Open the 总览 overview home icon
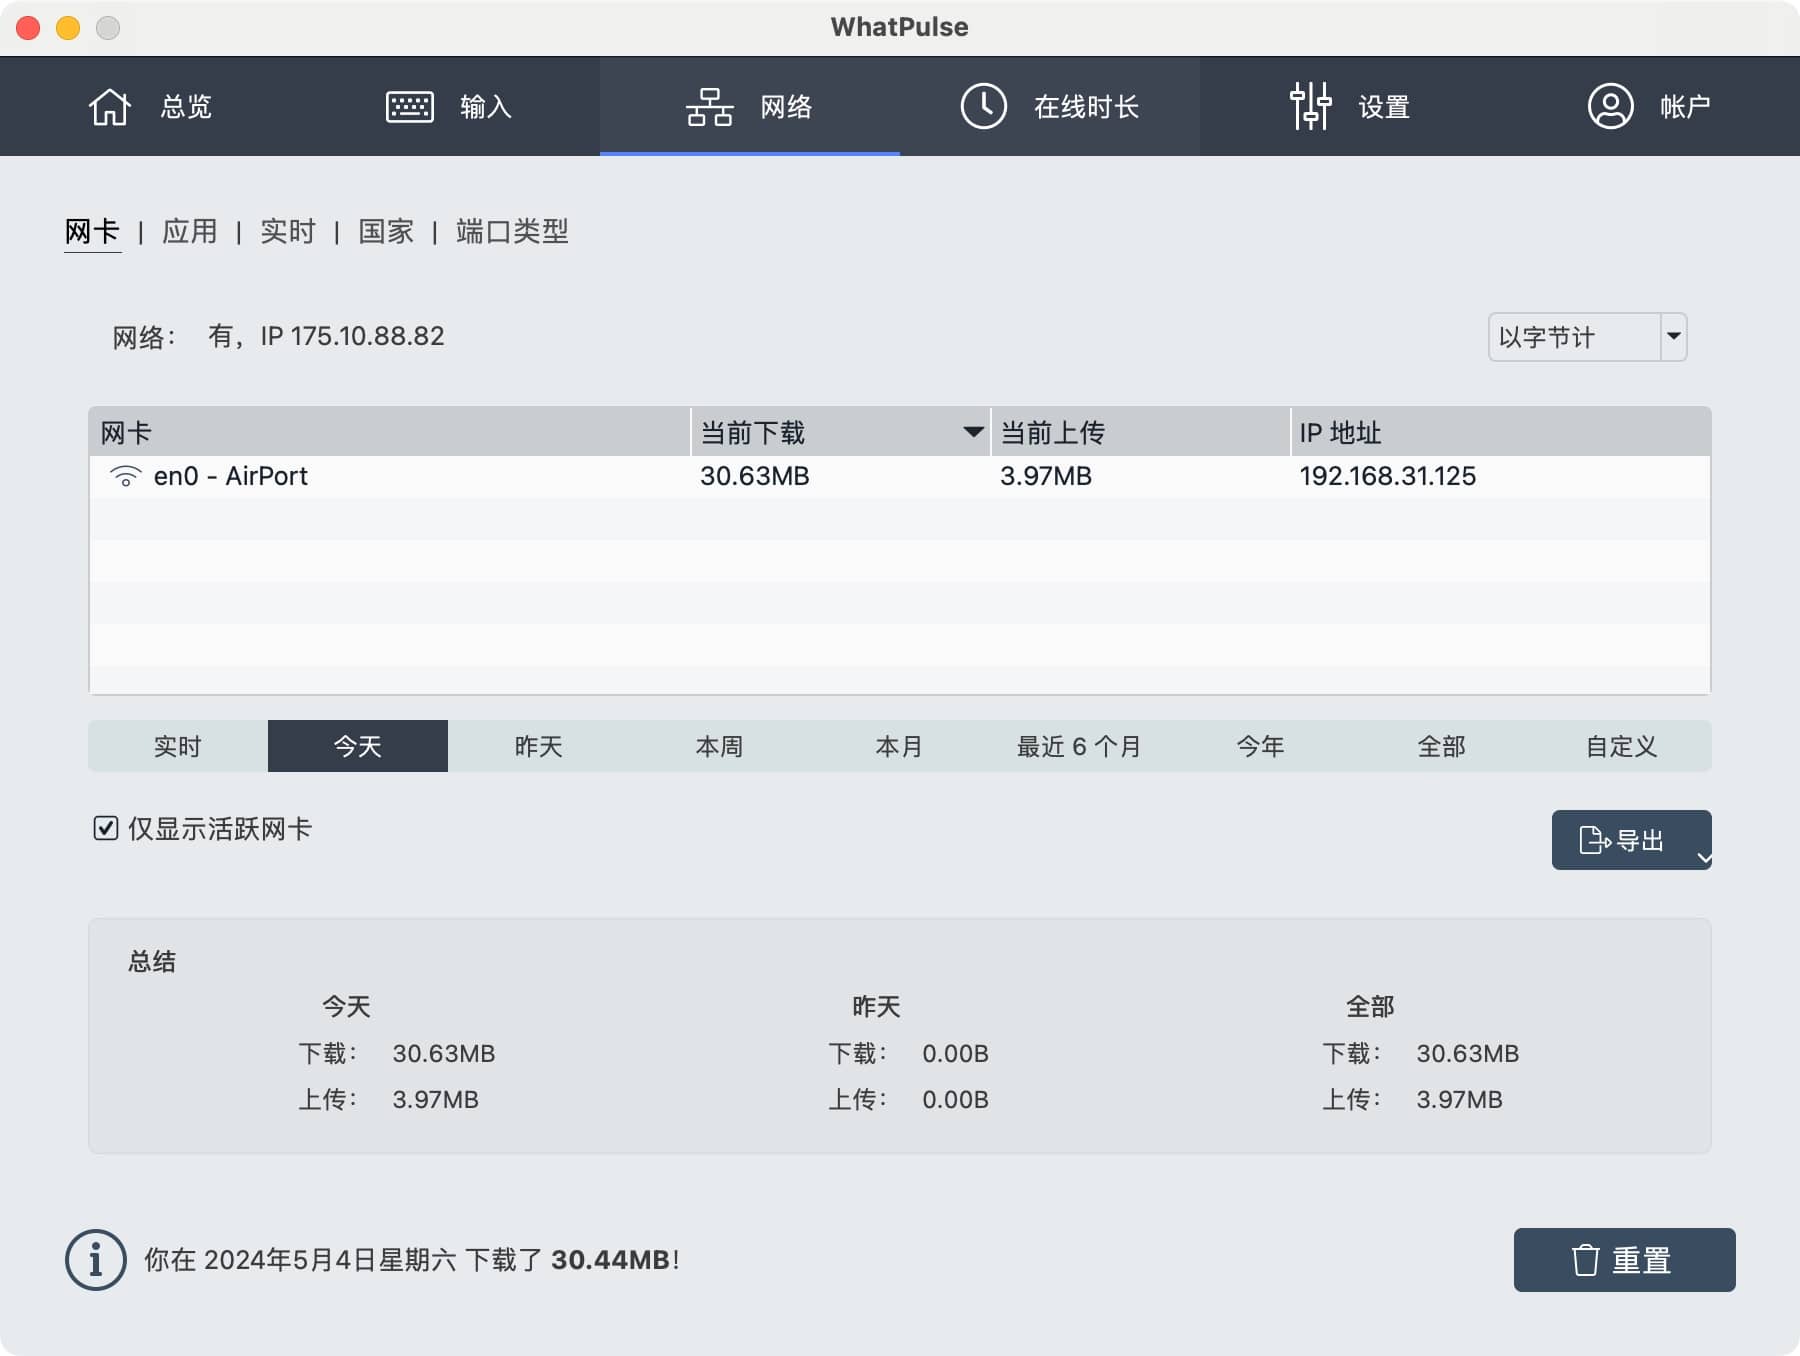Viewport: 1800px width, 1356px height. point(109,106)
